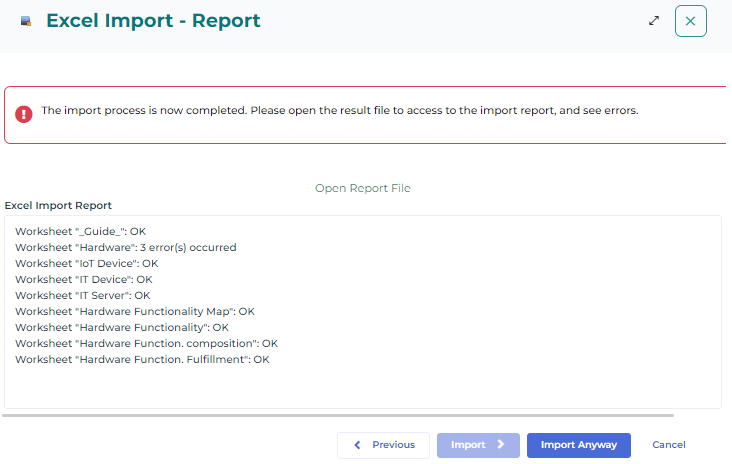Click the red error alert icon
The height and width of the screenshot is (464, 732).
pos(24,112)
